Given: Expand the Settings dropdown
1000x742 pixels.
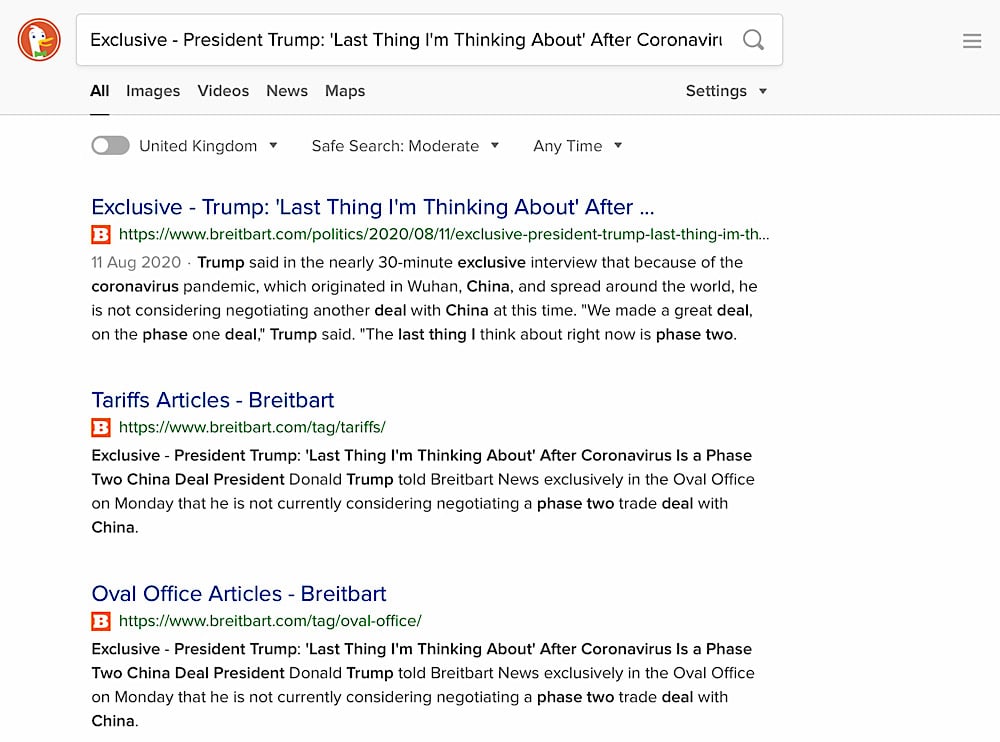Looking at the screenshot, I should pyautogui.click(x=726, y=91).
